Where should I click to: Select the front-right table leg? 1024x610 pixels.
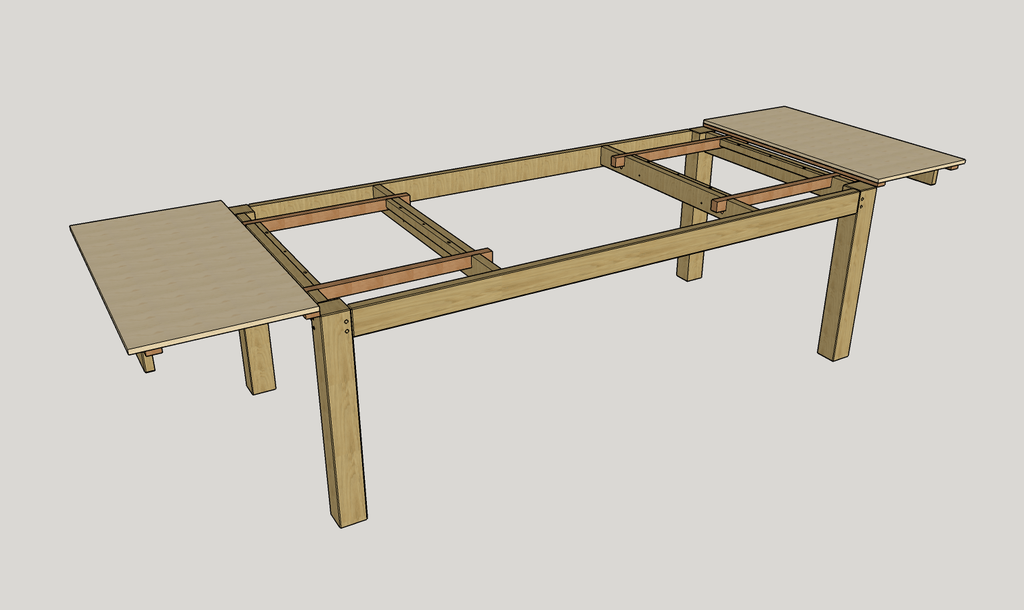(x=846, y=273)
